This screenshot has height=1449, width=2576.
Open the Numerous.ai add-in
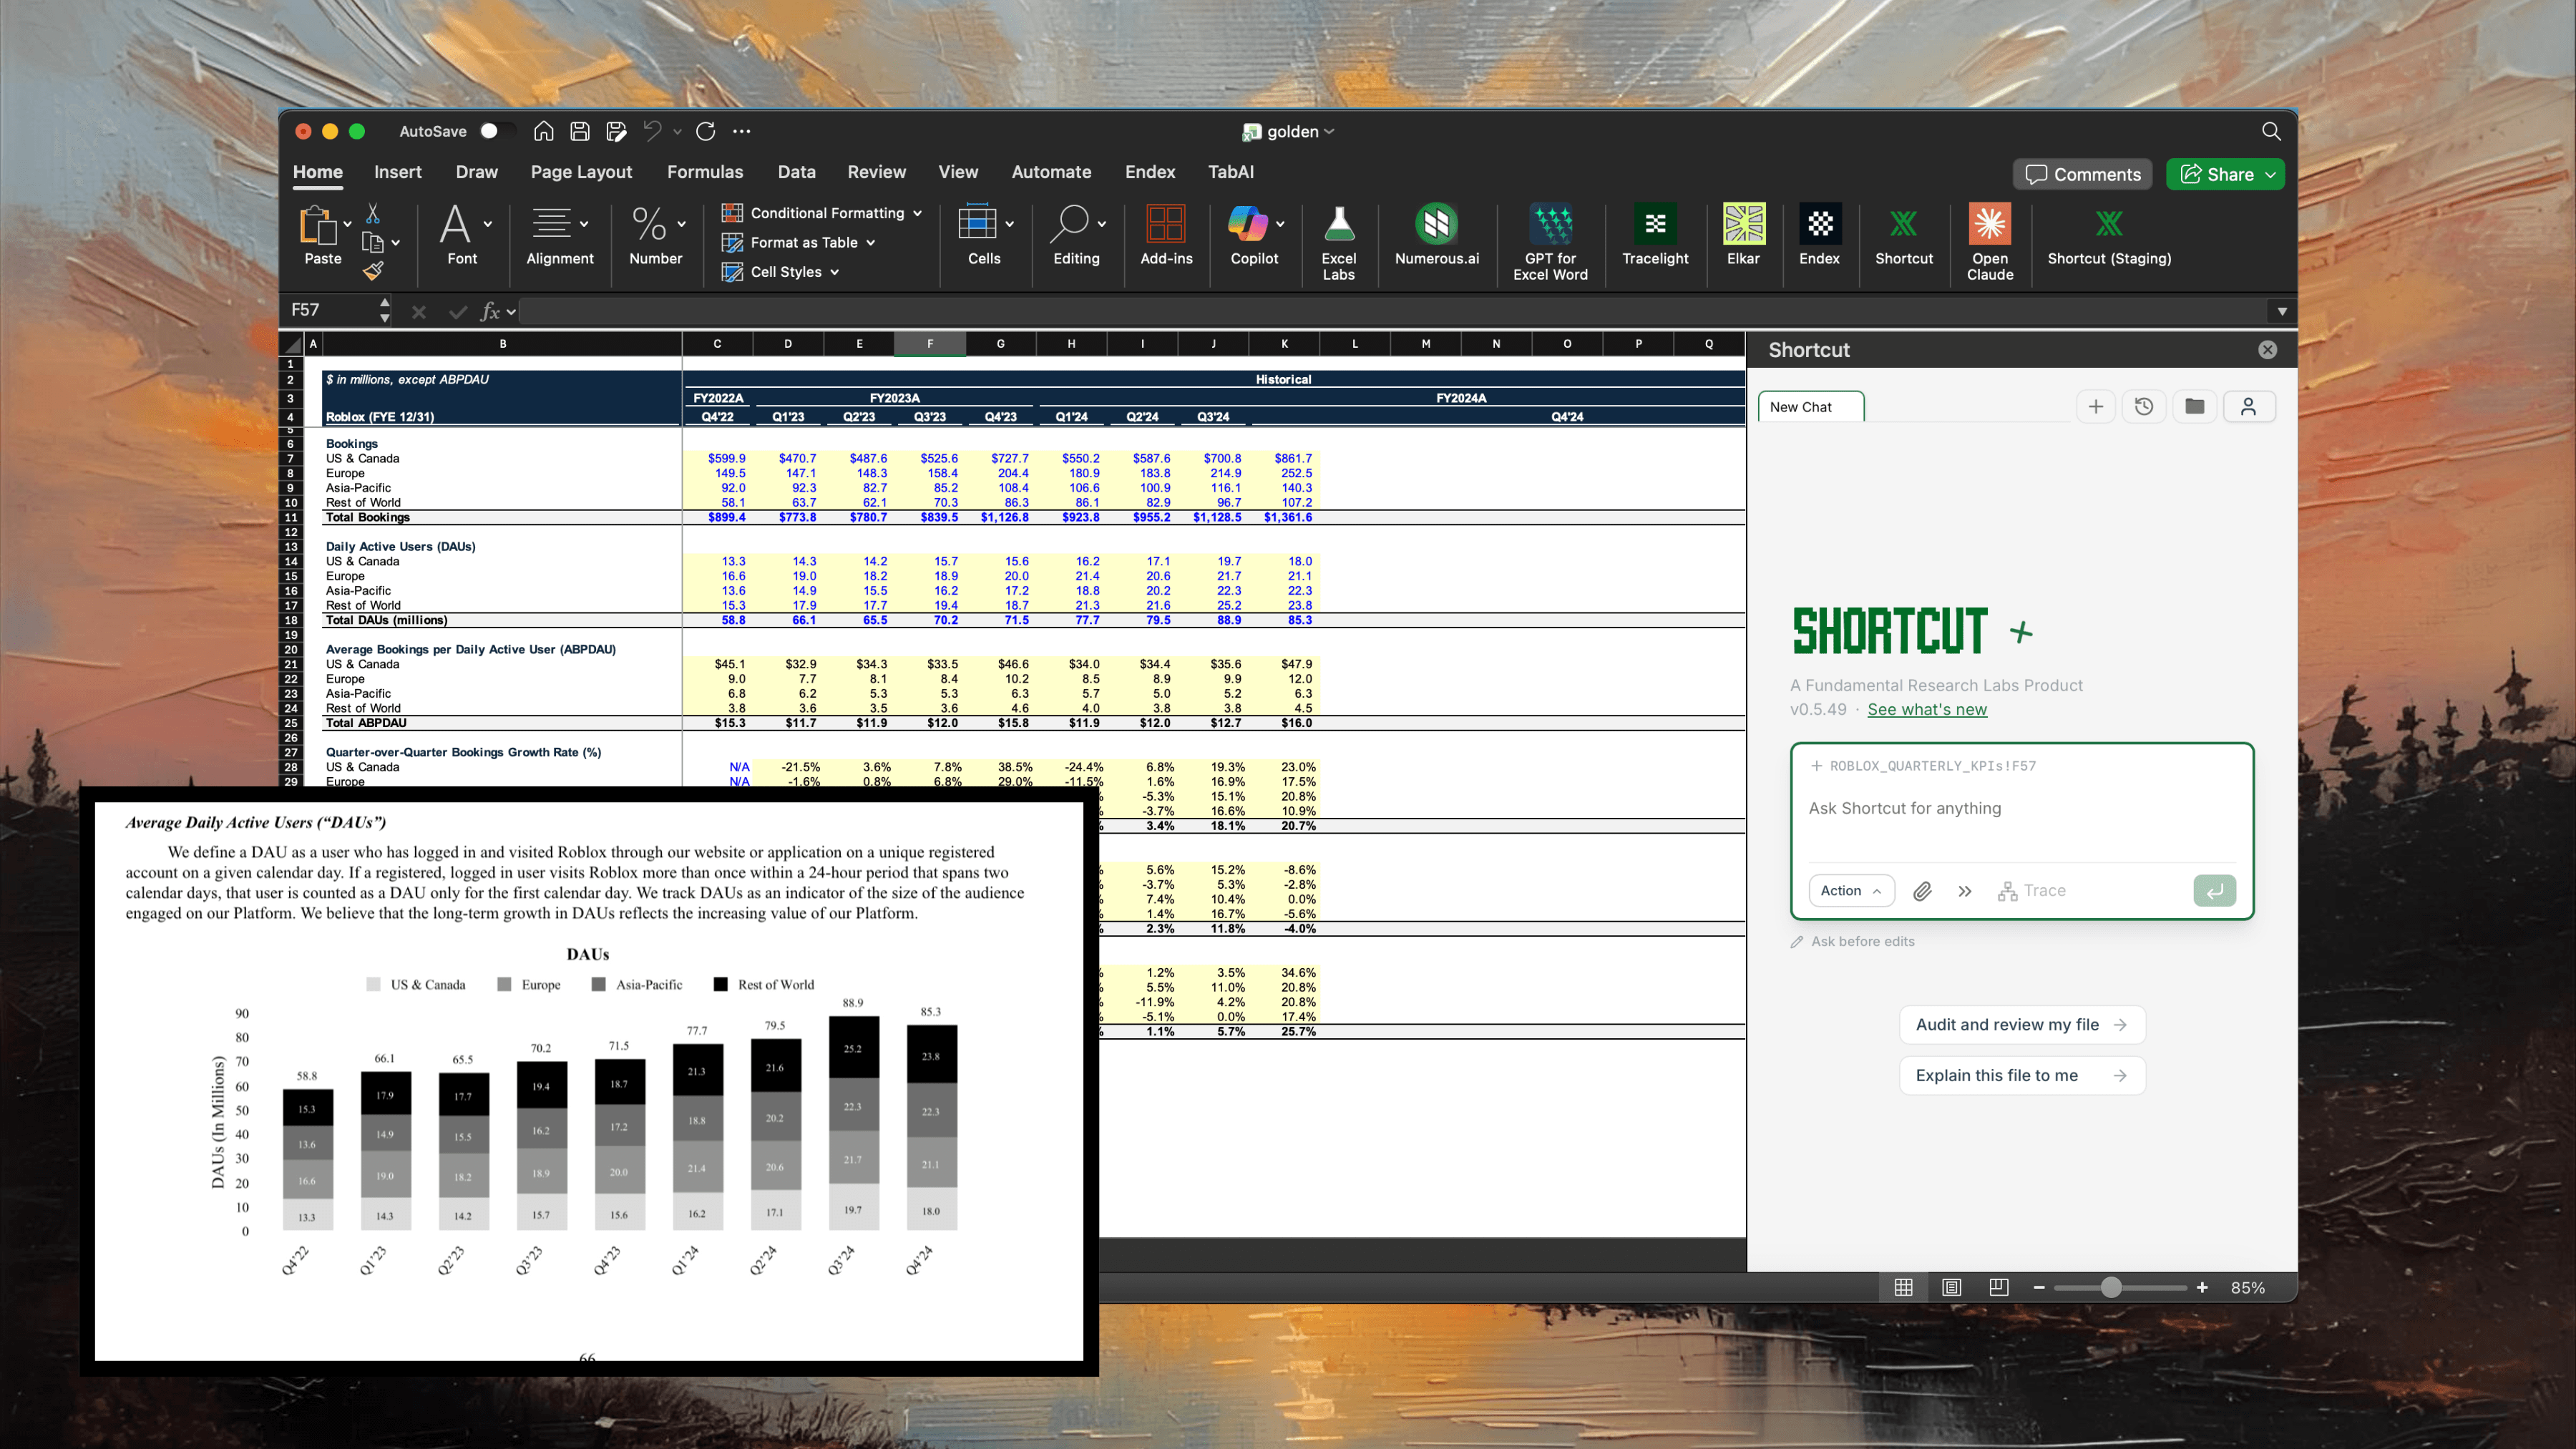[x=1436, y=234]
